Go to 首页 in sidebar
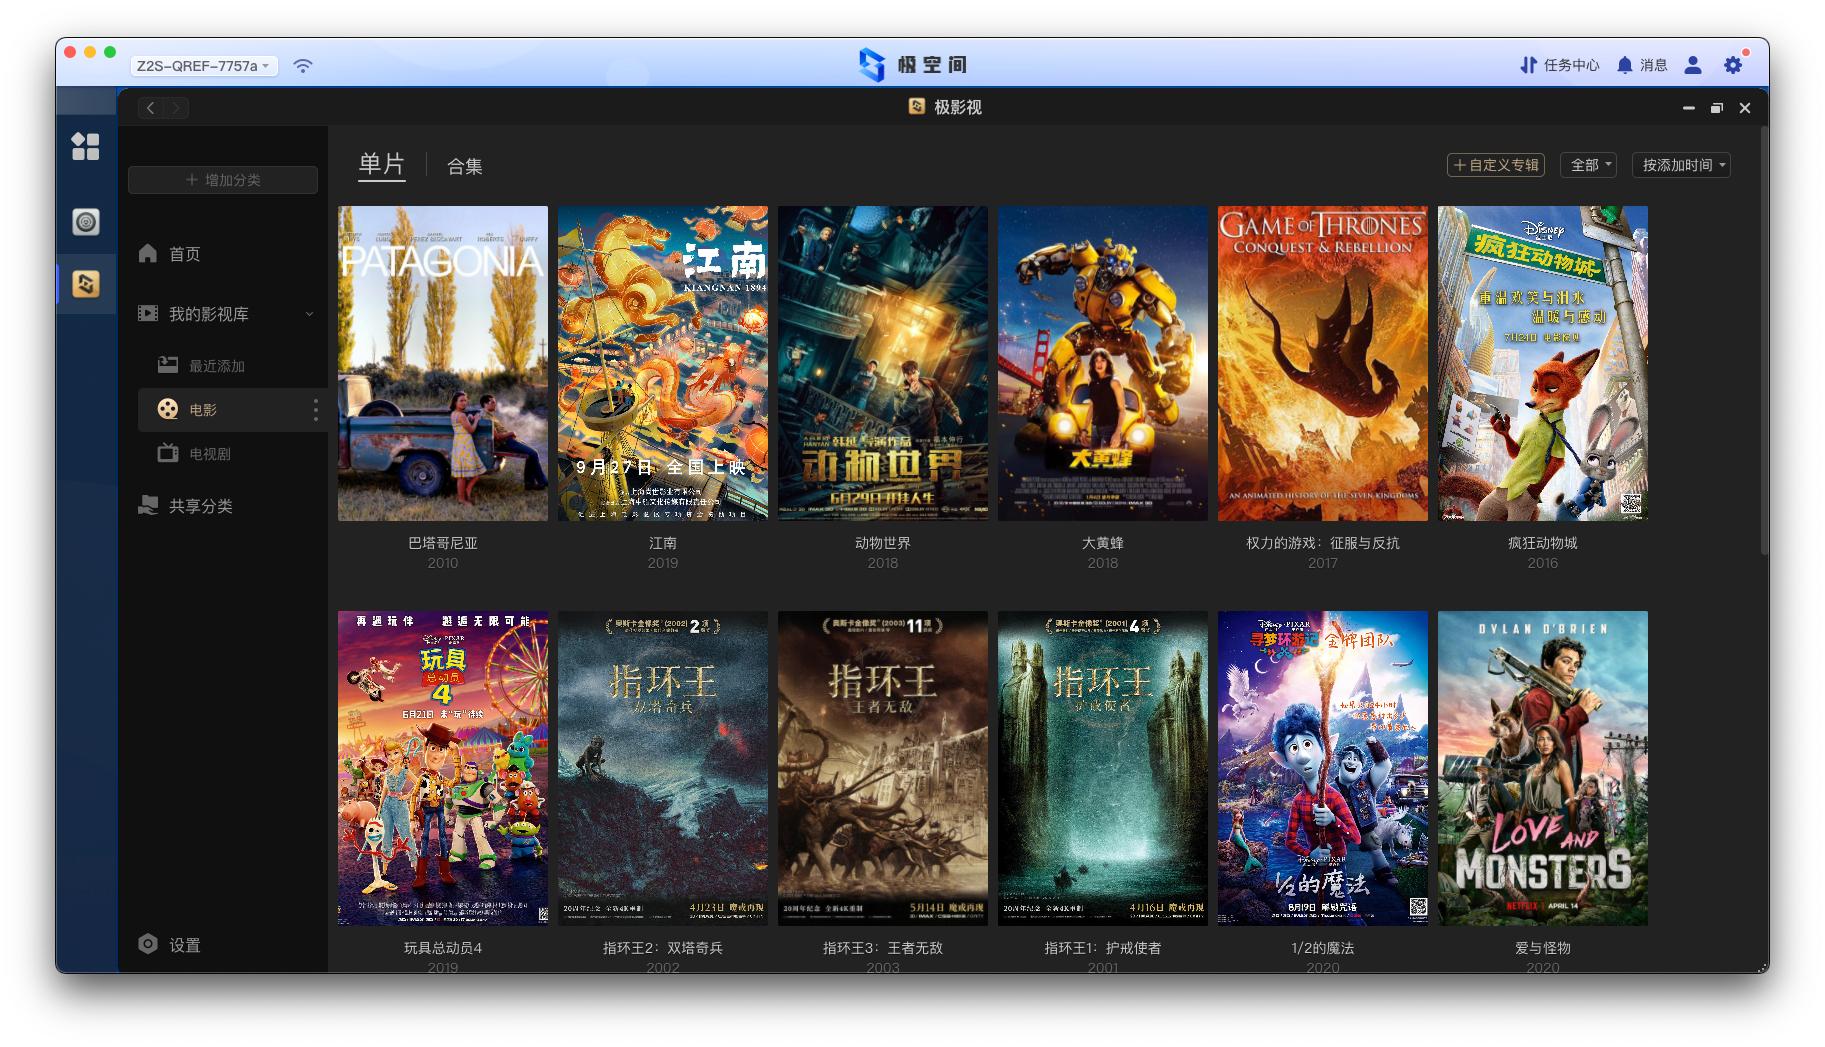 click(x=185, y=254)
